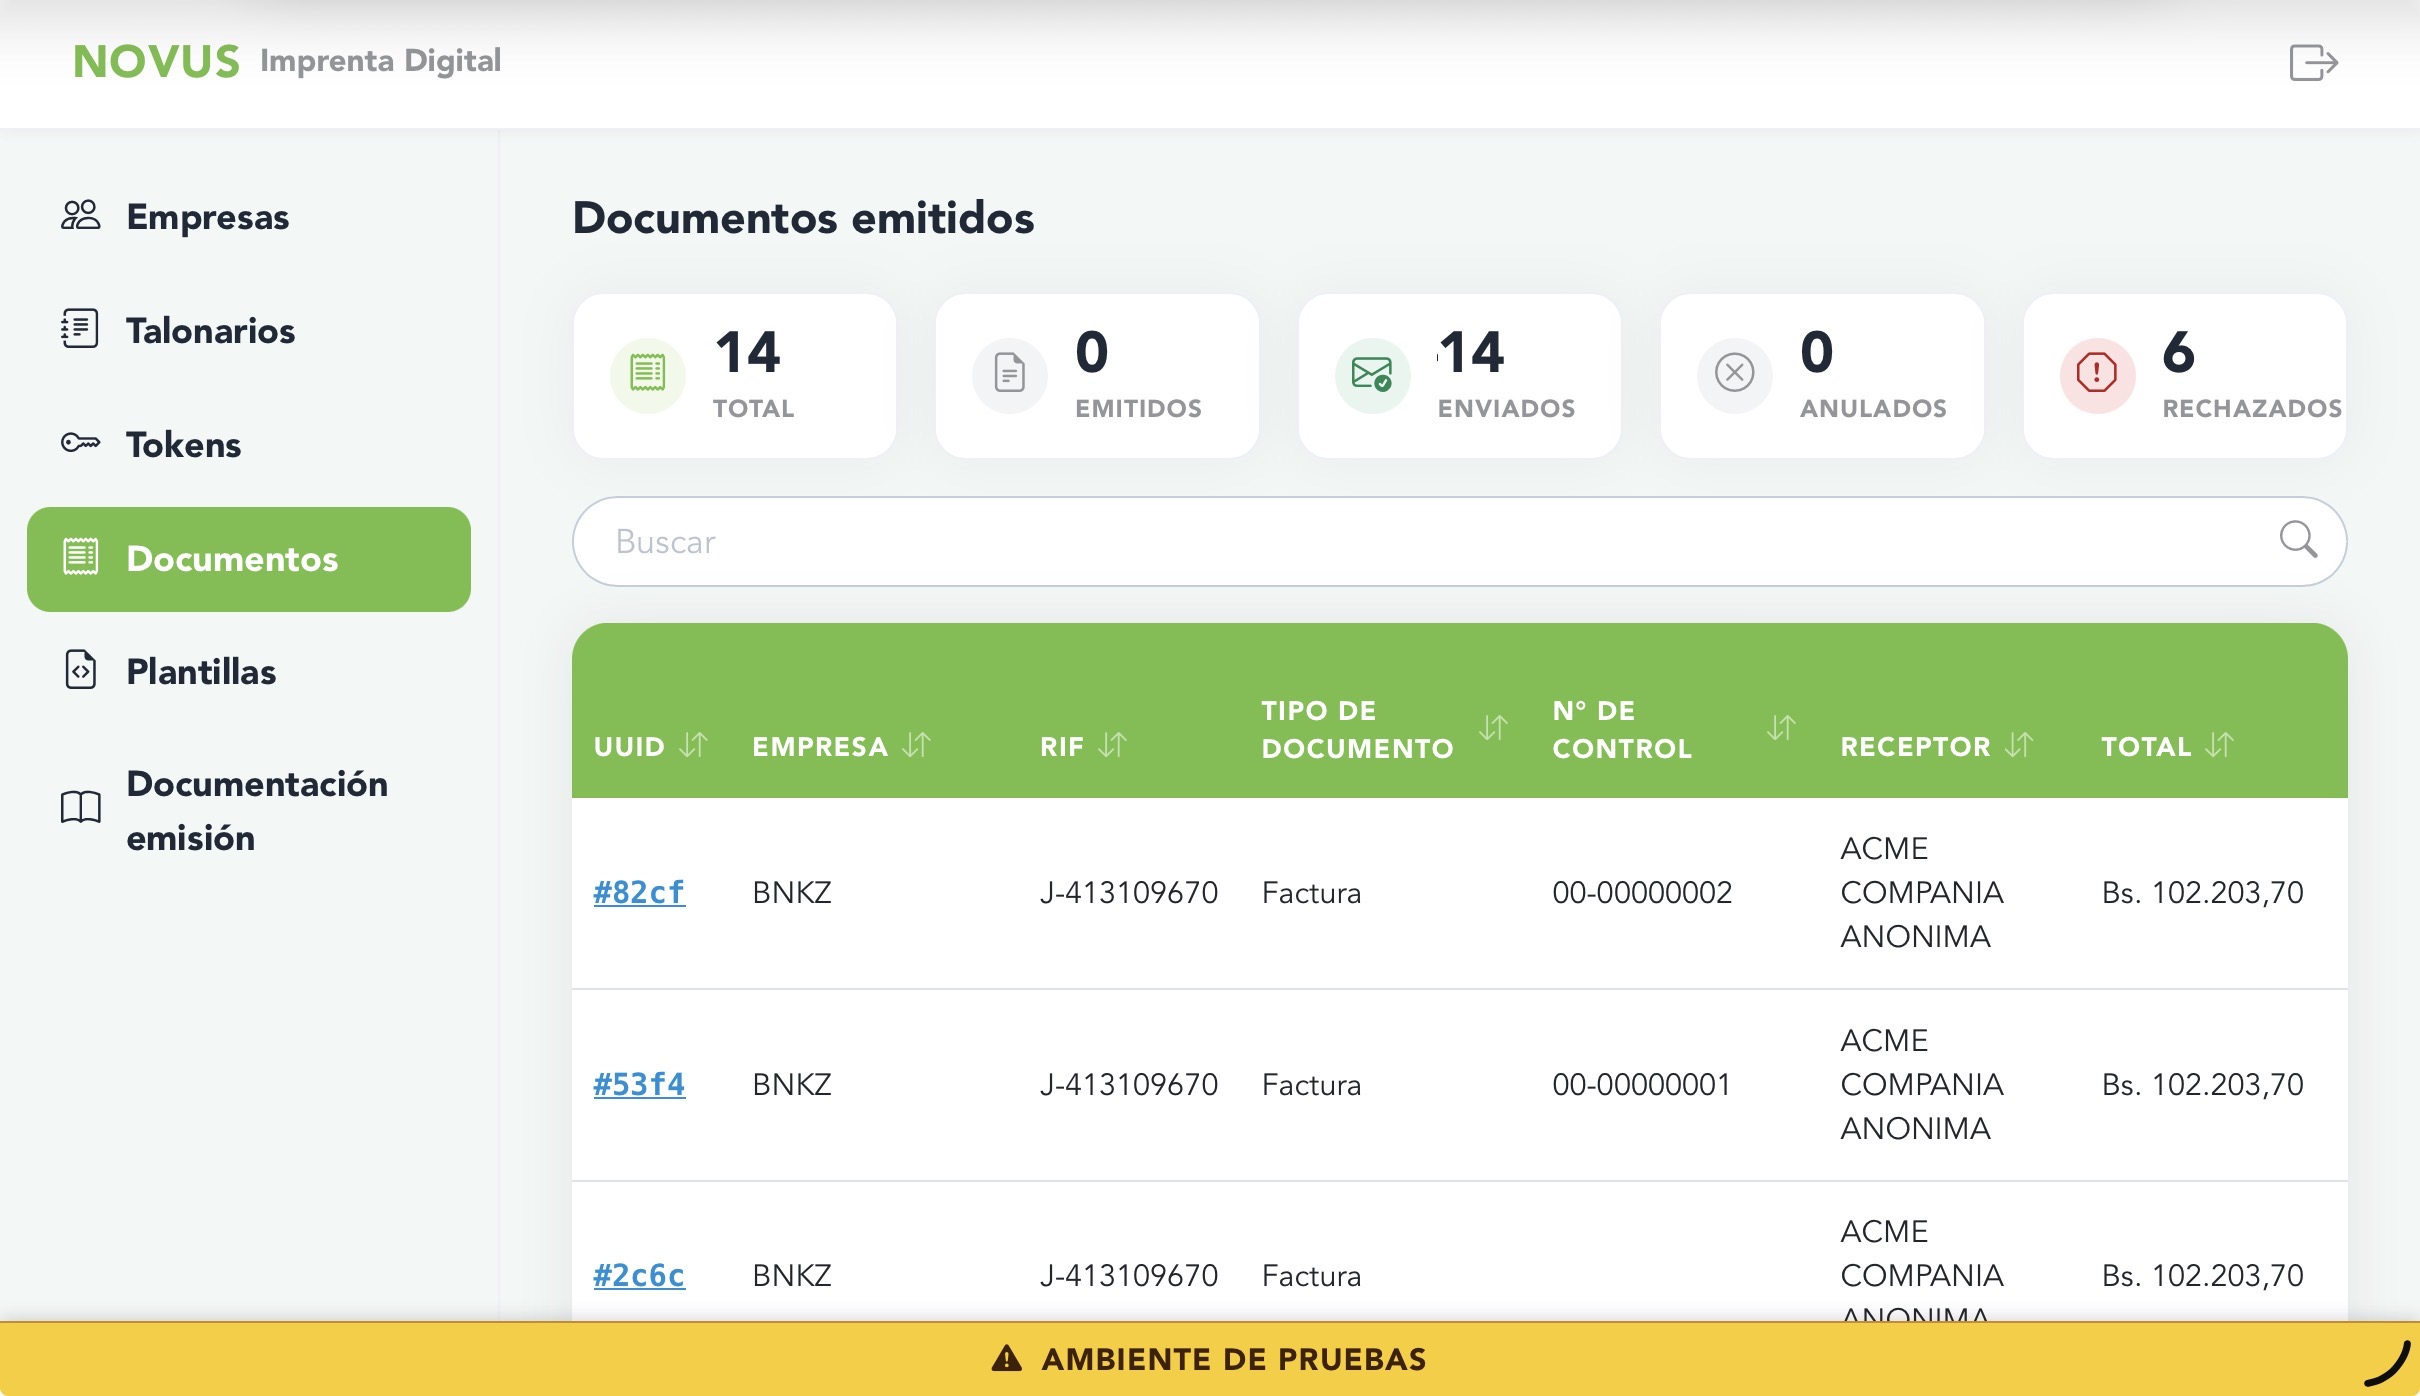
Task: Click the Empresas people icon
Action: coord(80,215)
